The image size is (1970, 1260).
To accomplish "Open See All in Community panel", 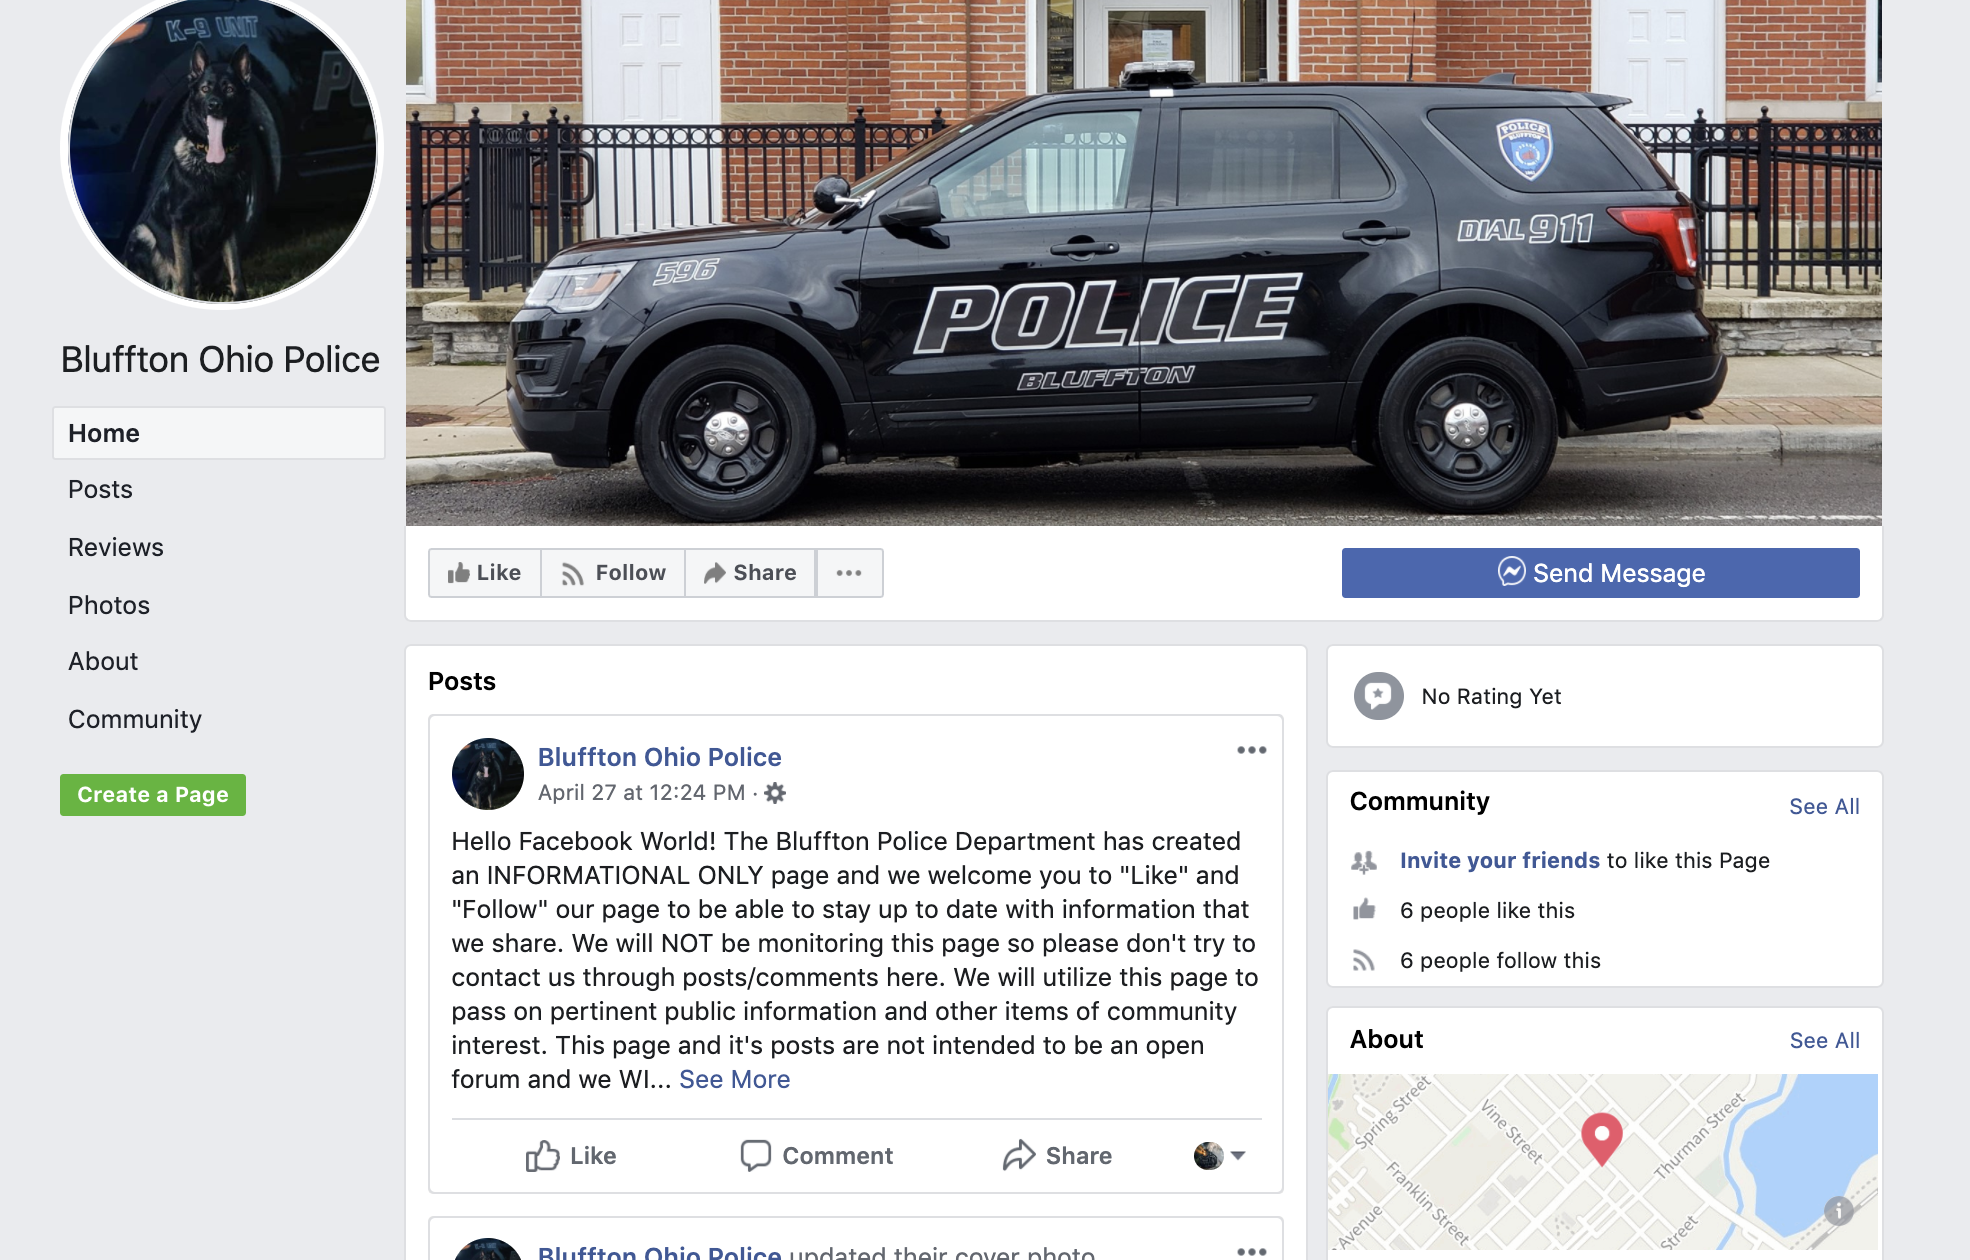I will pyautogui.click(x=1824, y=806).
